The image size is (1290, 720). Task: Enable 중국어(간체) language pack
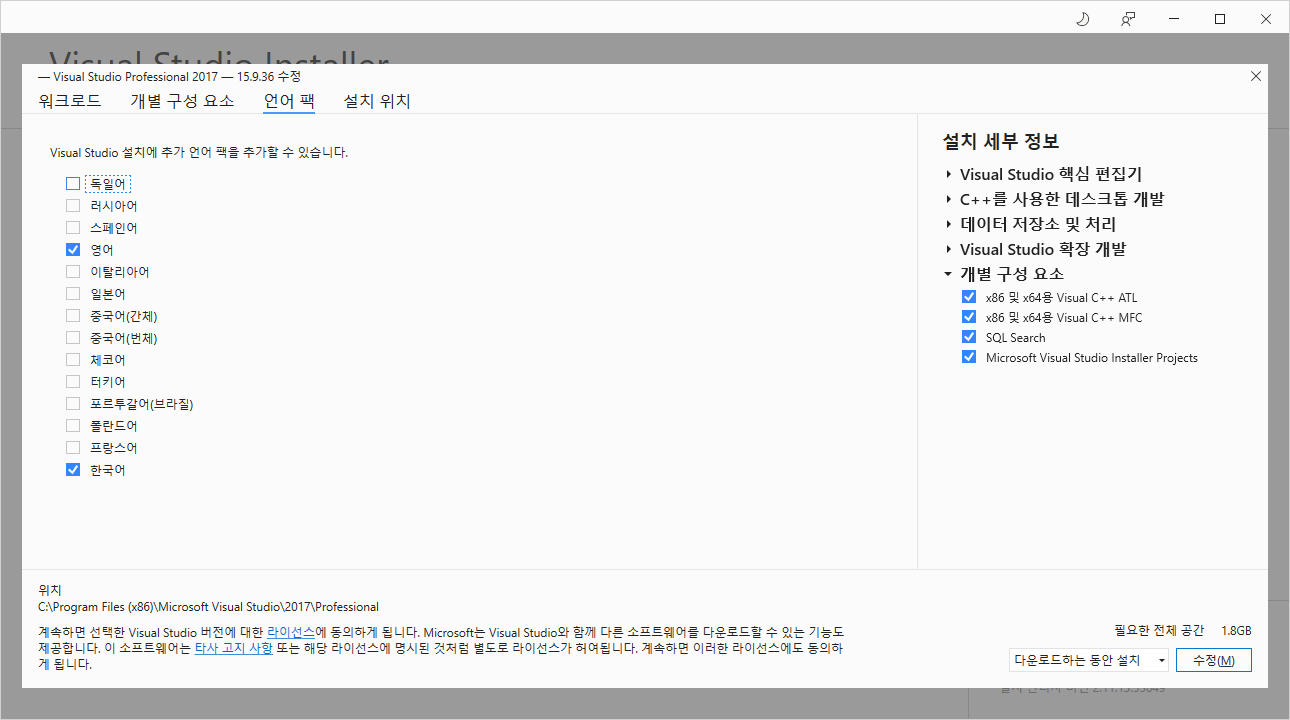73,316
